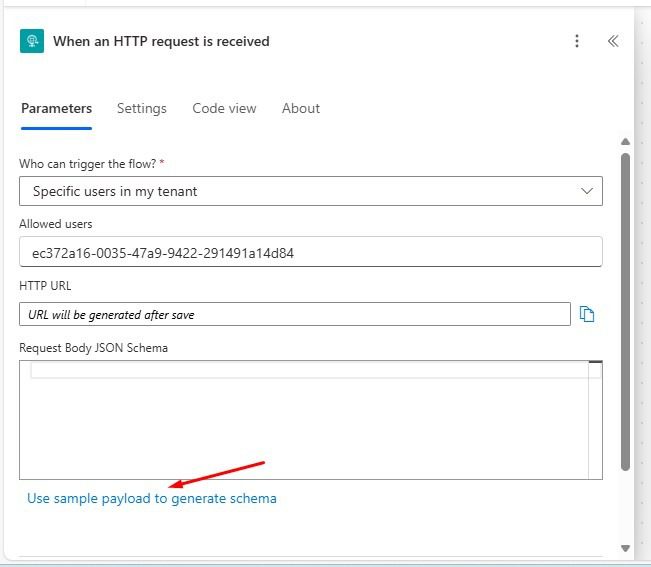This screenshot has width=651, height=567.
Task: Switch to the Code view tab
Action: coord(224,108)
